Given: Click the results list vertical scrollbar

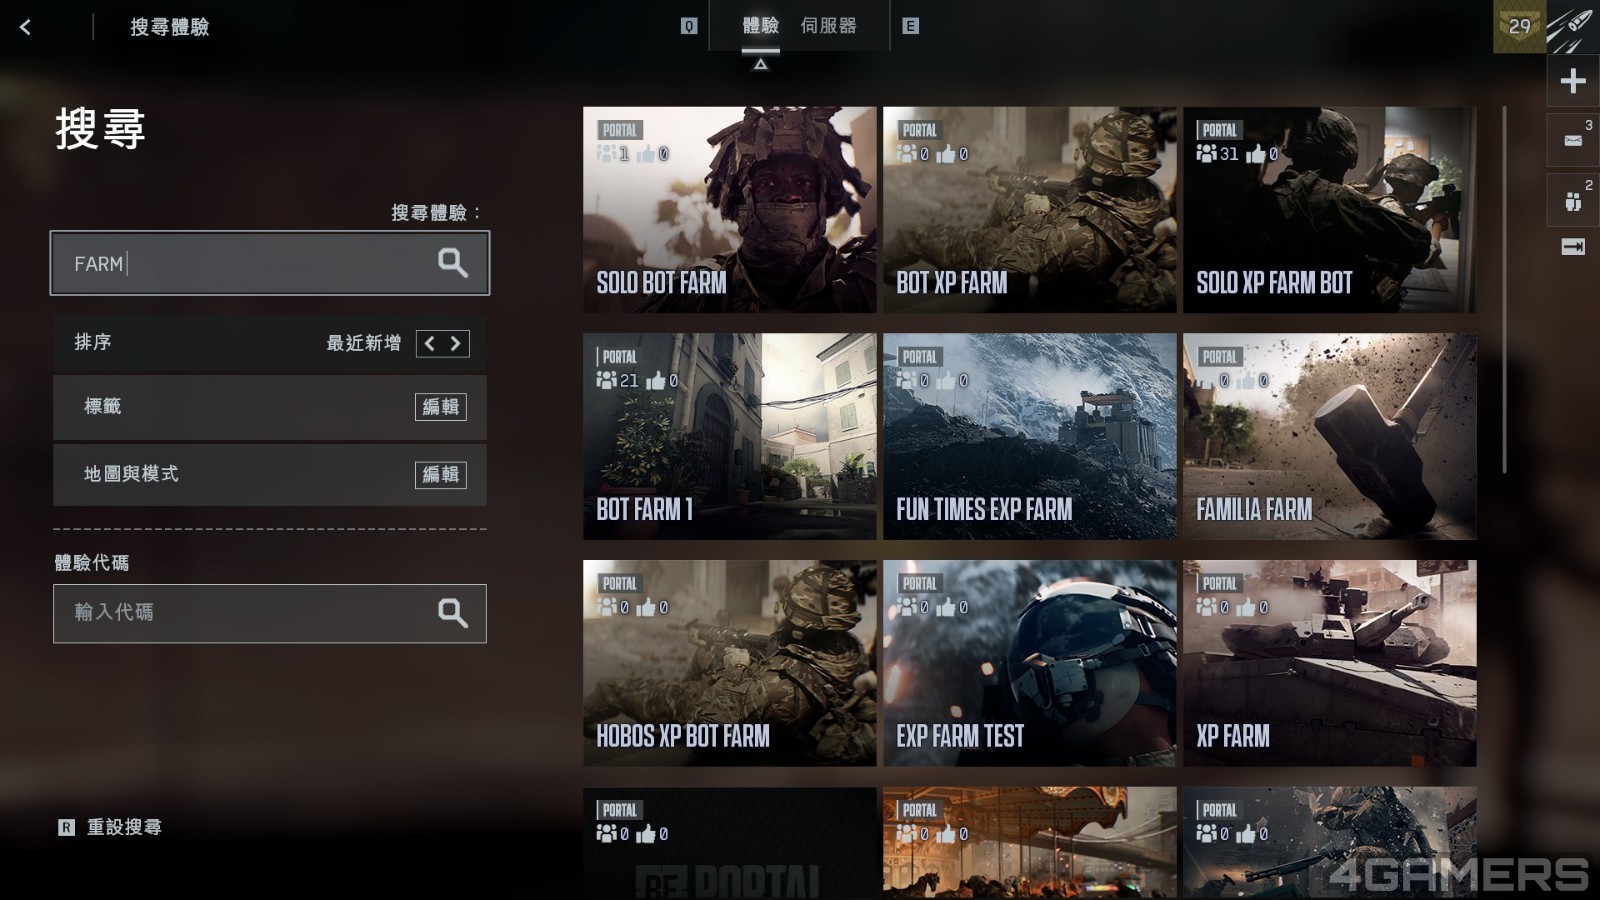Looking at the screenshot, I should (x=1504, y=290).
